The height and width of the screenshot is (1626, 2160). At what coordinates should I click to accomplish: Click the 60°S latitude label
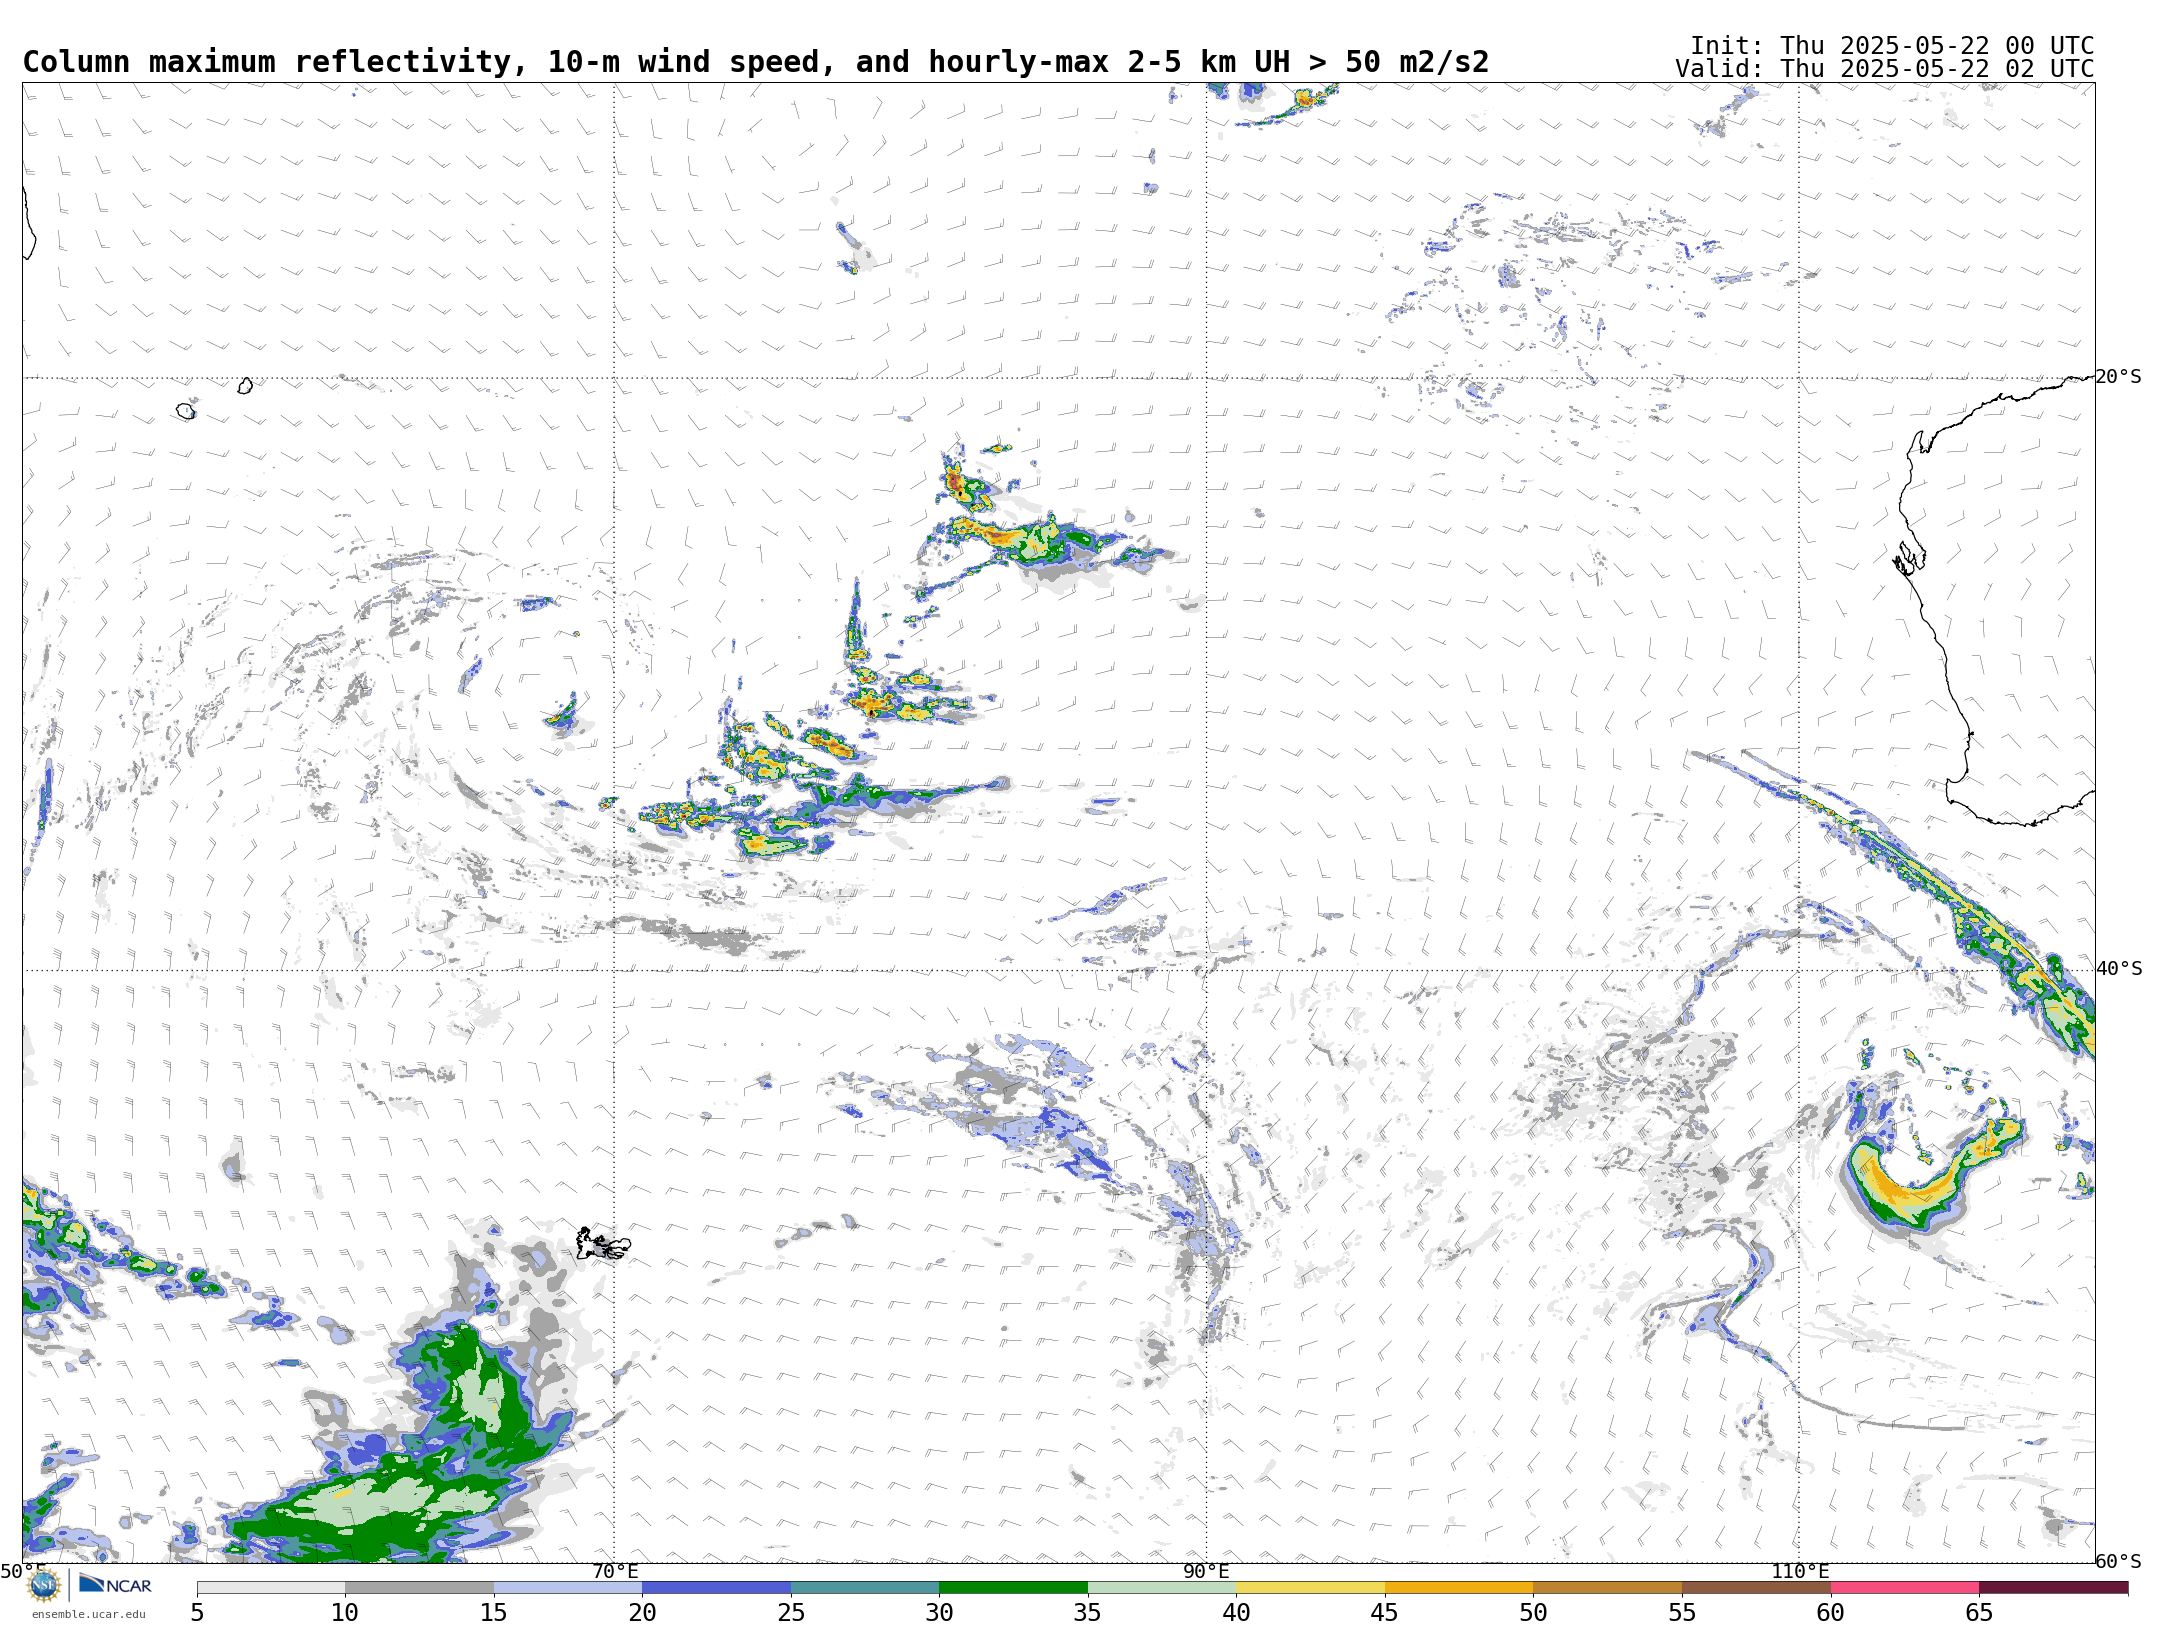coord(2119,1561)
